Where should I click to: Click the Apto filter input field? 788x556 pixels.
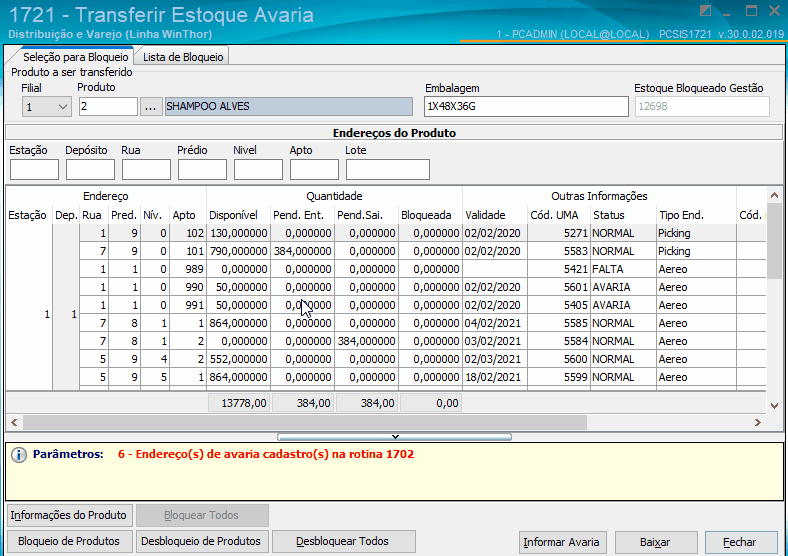[314, 169]
